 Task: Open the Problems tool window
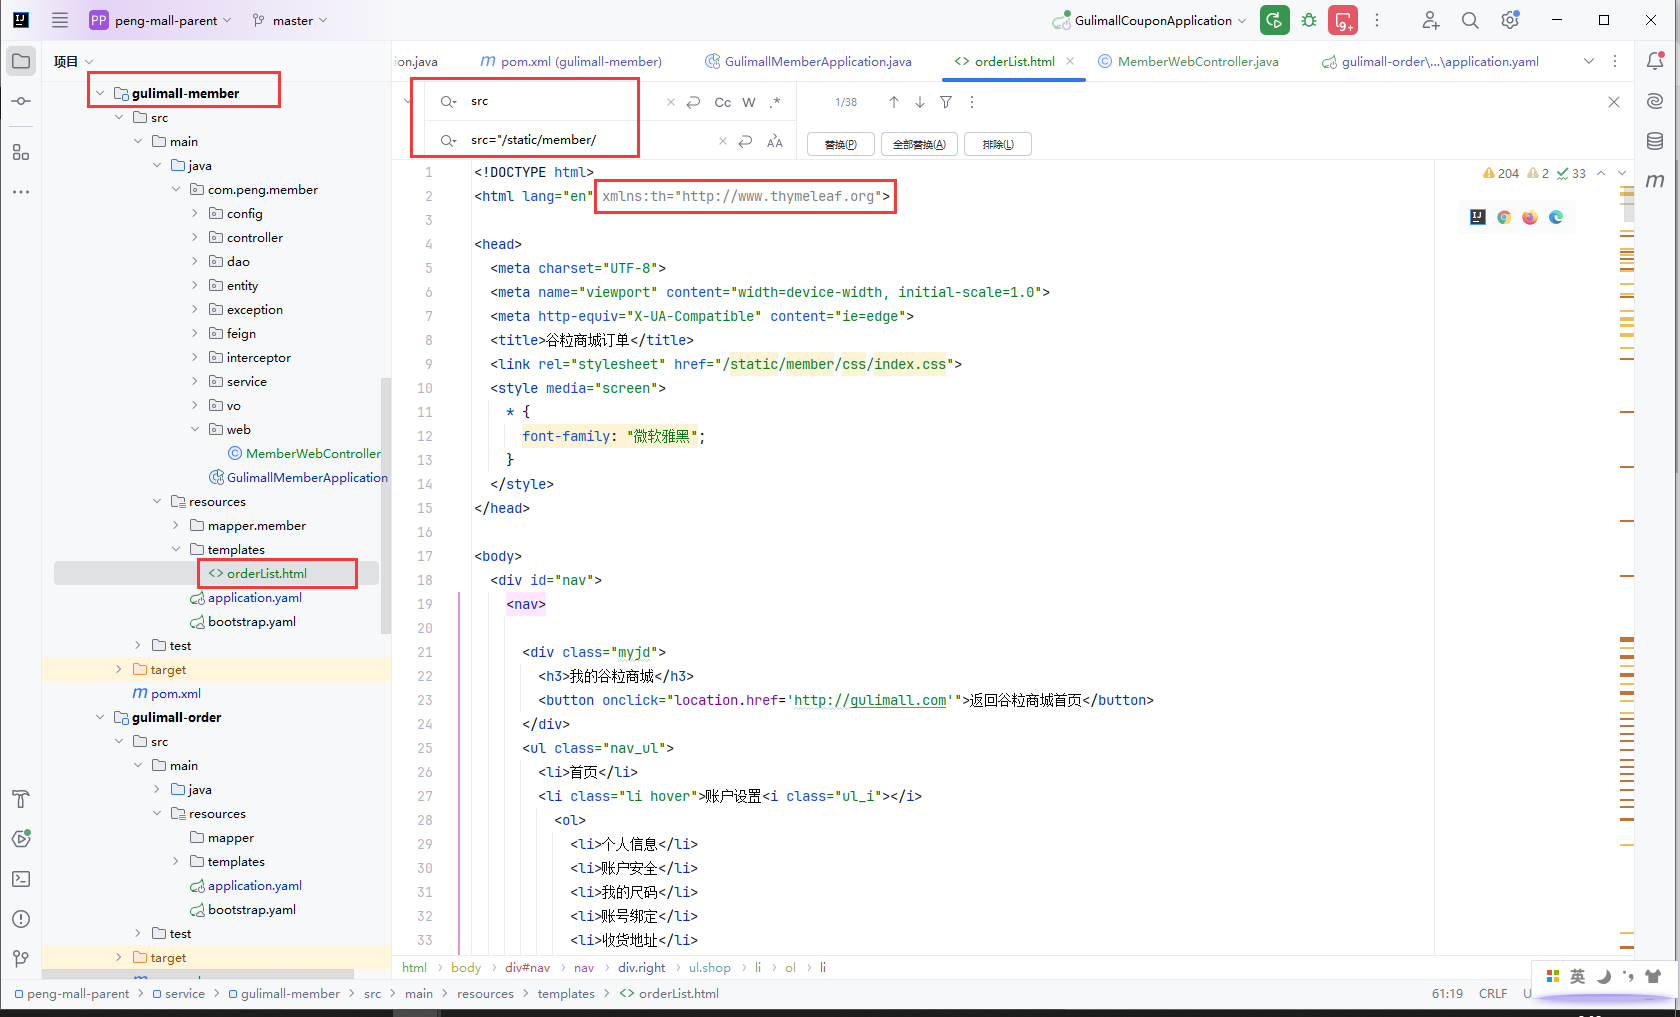point(21,919)
